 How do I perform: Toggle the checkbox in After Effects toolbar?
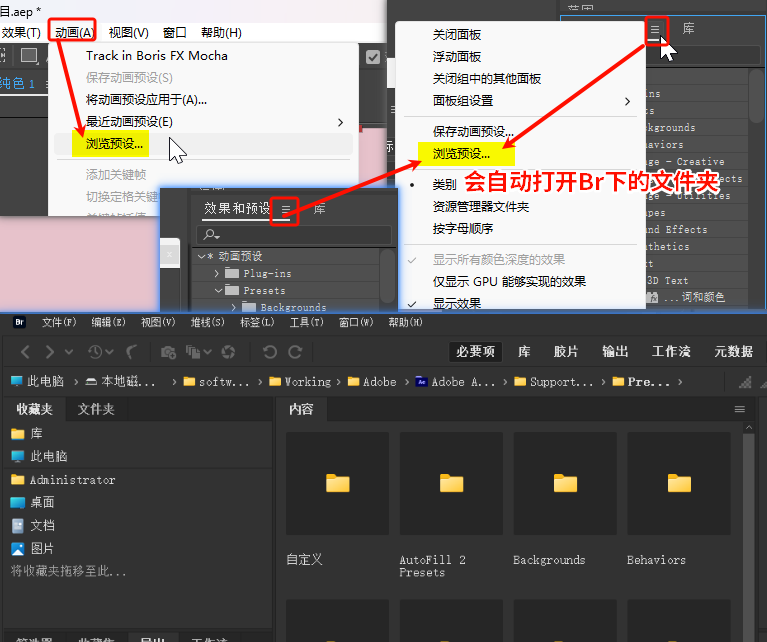373,57
